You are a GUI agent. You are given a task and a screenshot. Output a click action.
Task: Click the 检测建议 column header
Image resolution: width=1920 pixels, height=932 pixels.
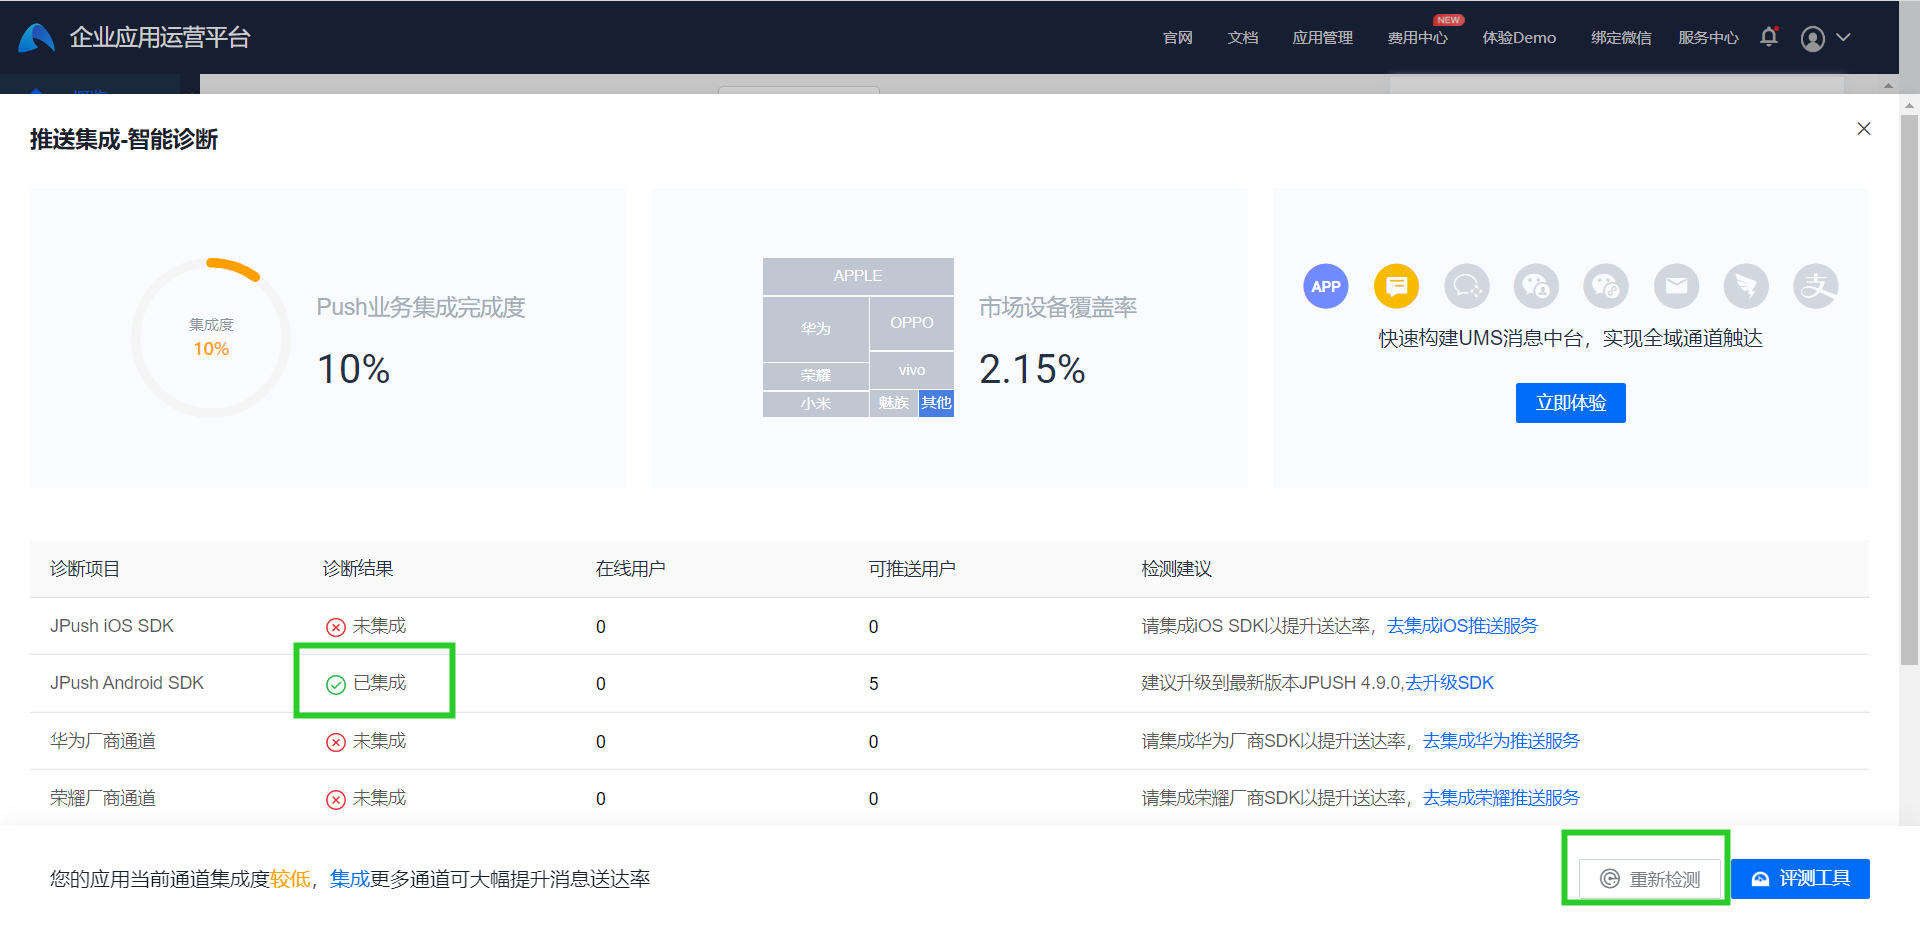point(1177,569)
